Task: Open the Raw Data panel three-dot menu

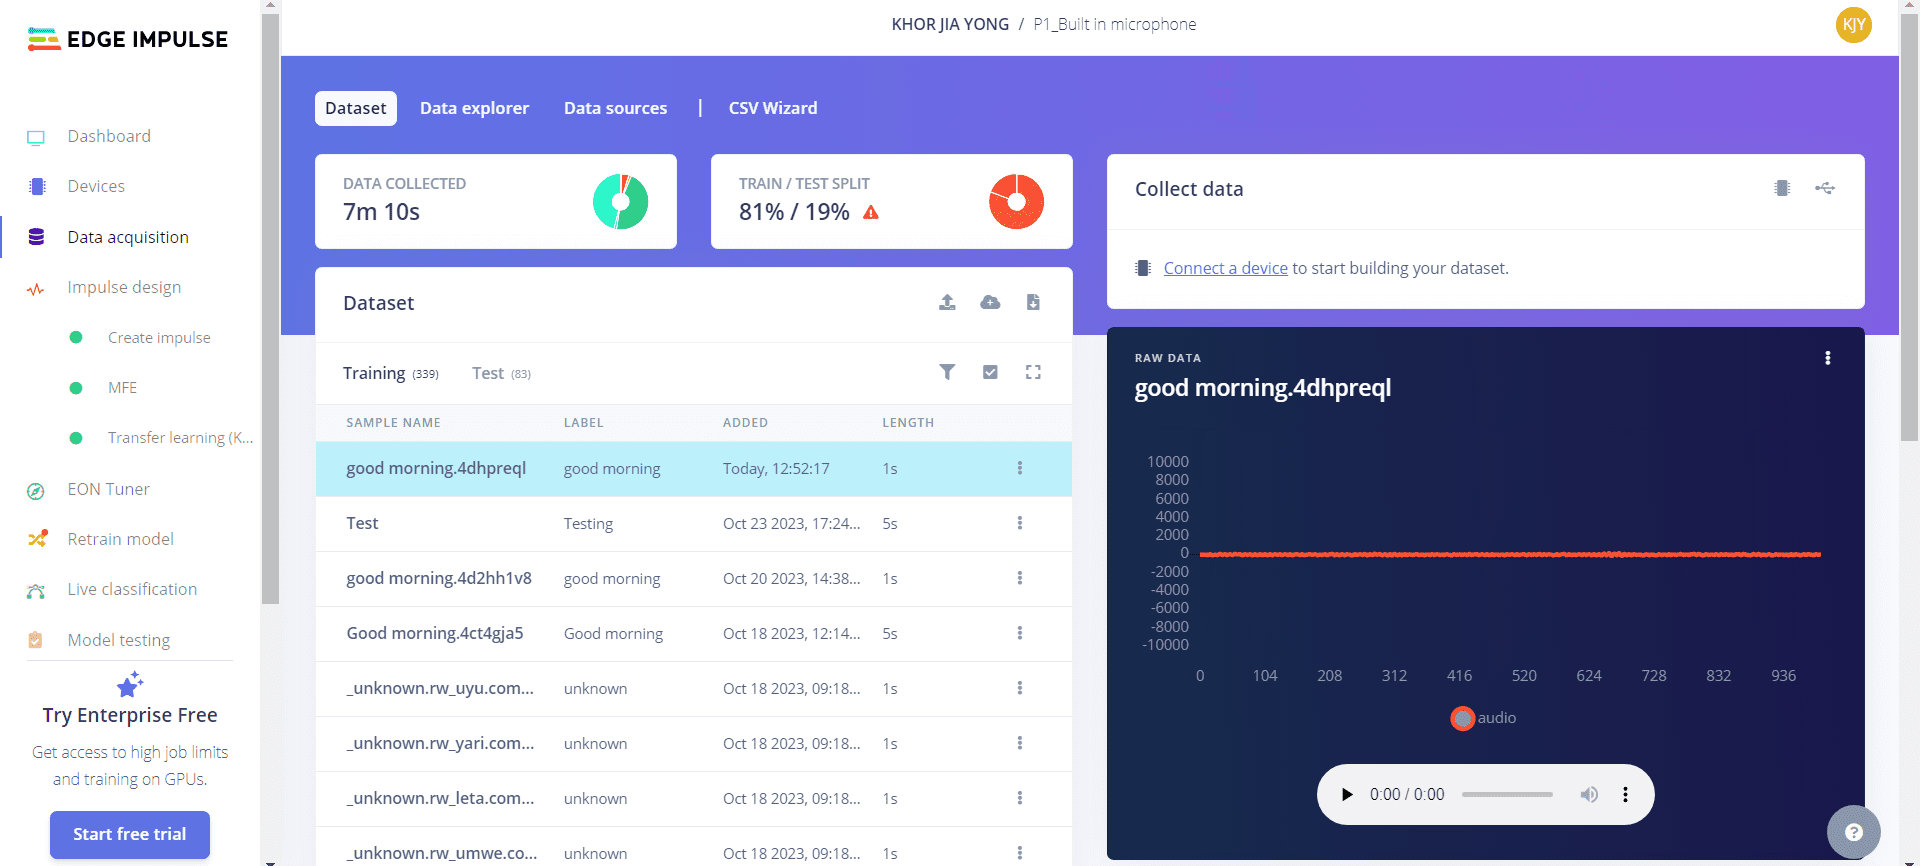Action: pyautogui.click(x=1828, y=358)
